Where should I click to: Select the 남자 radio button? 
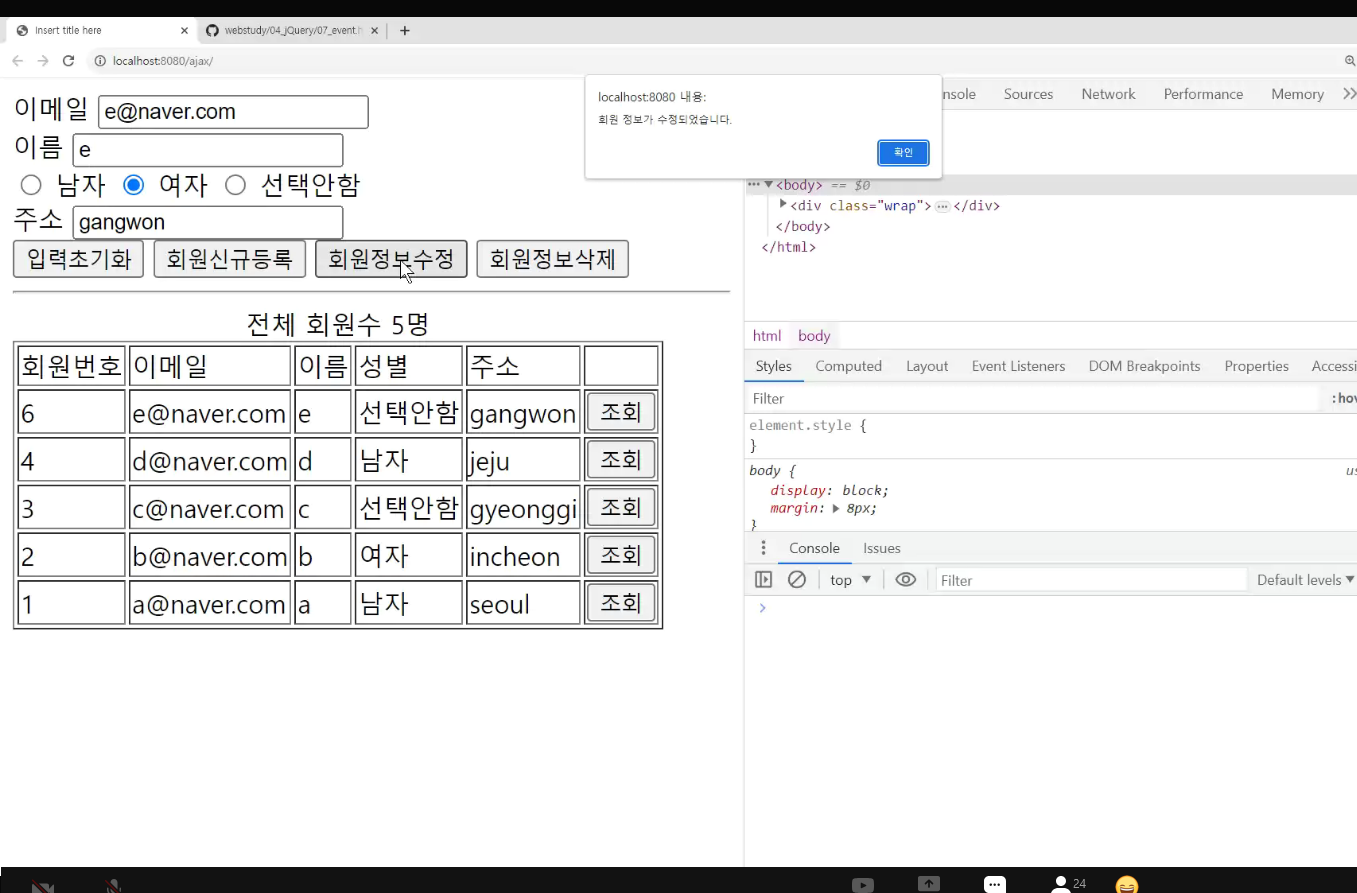[31, 185]
